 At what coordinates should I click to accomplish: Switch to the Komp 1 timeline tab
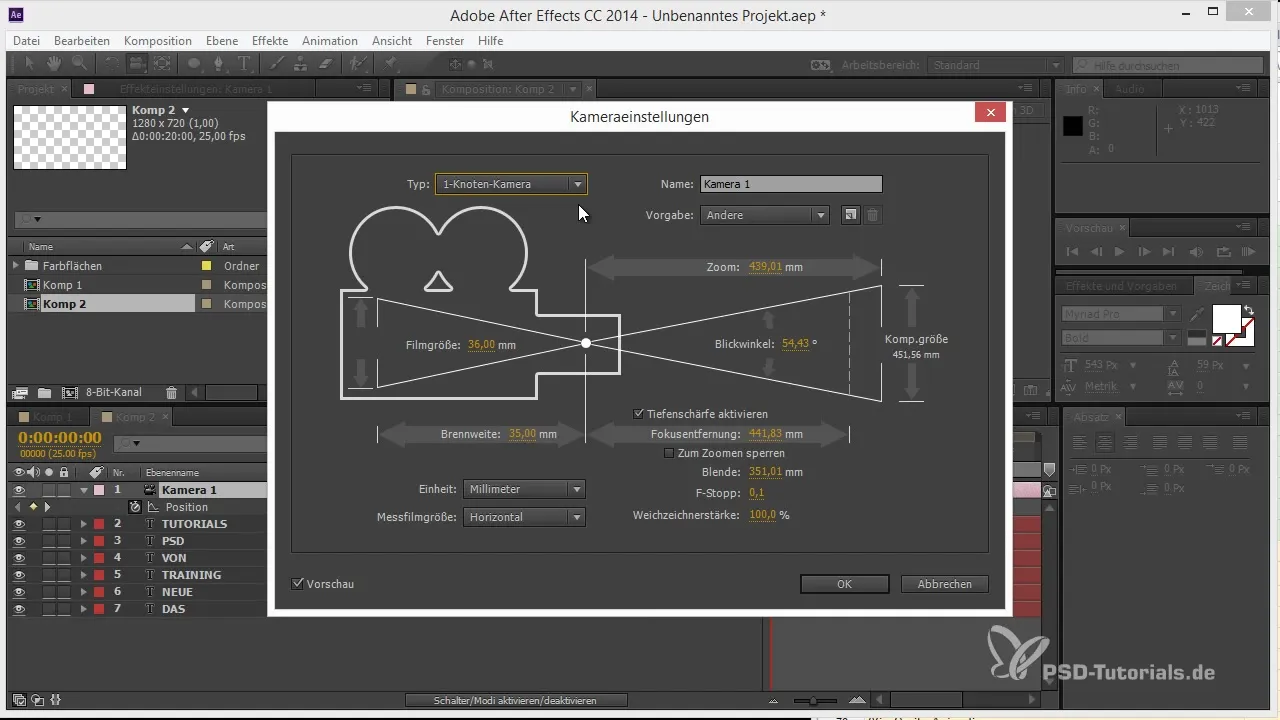tap(46, 417)
